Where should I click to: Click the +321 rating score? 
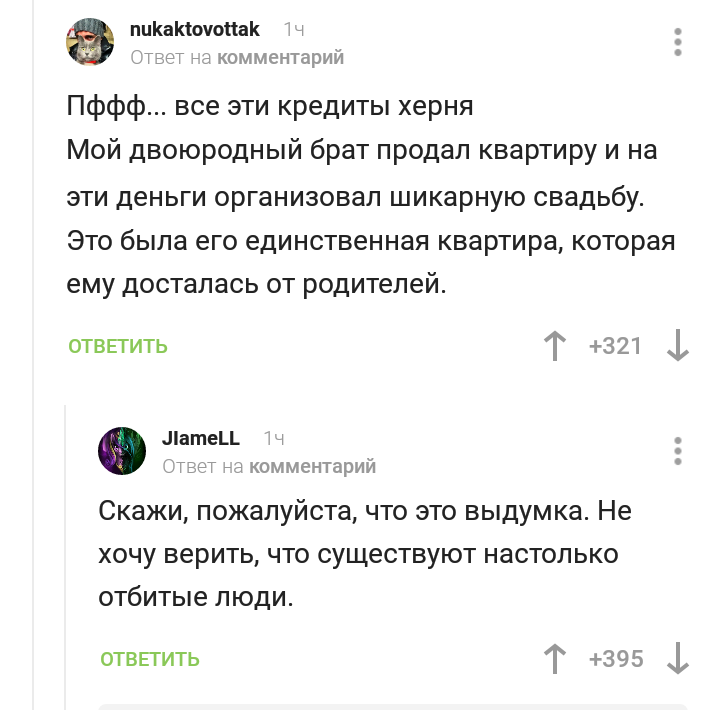pos(615,347)
